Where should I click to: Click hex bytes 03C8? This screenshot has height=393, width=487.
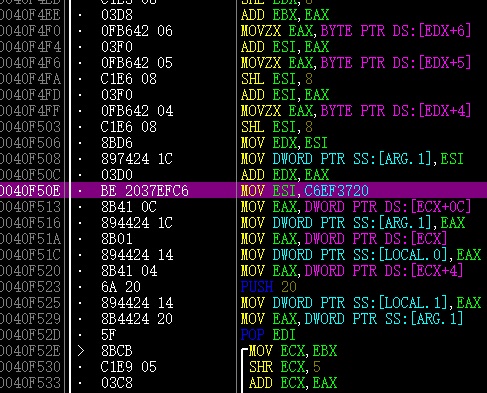[117, 383]
